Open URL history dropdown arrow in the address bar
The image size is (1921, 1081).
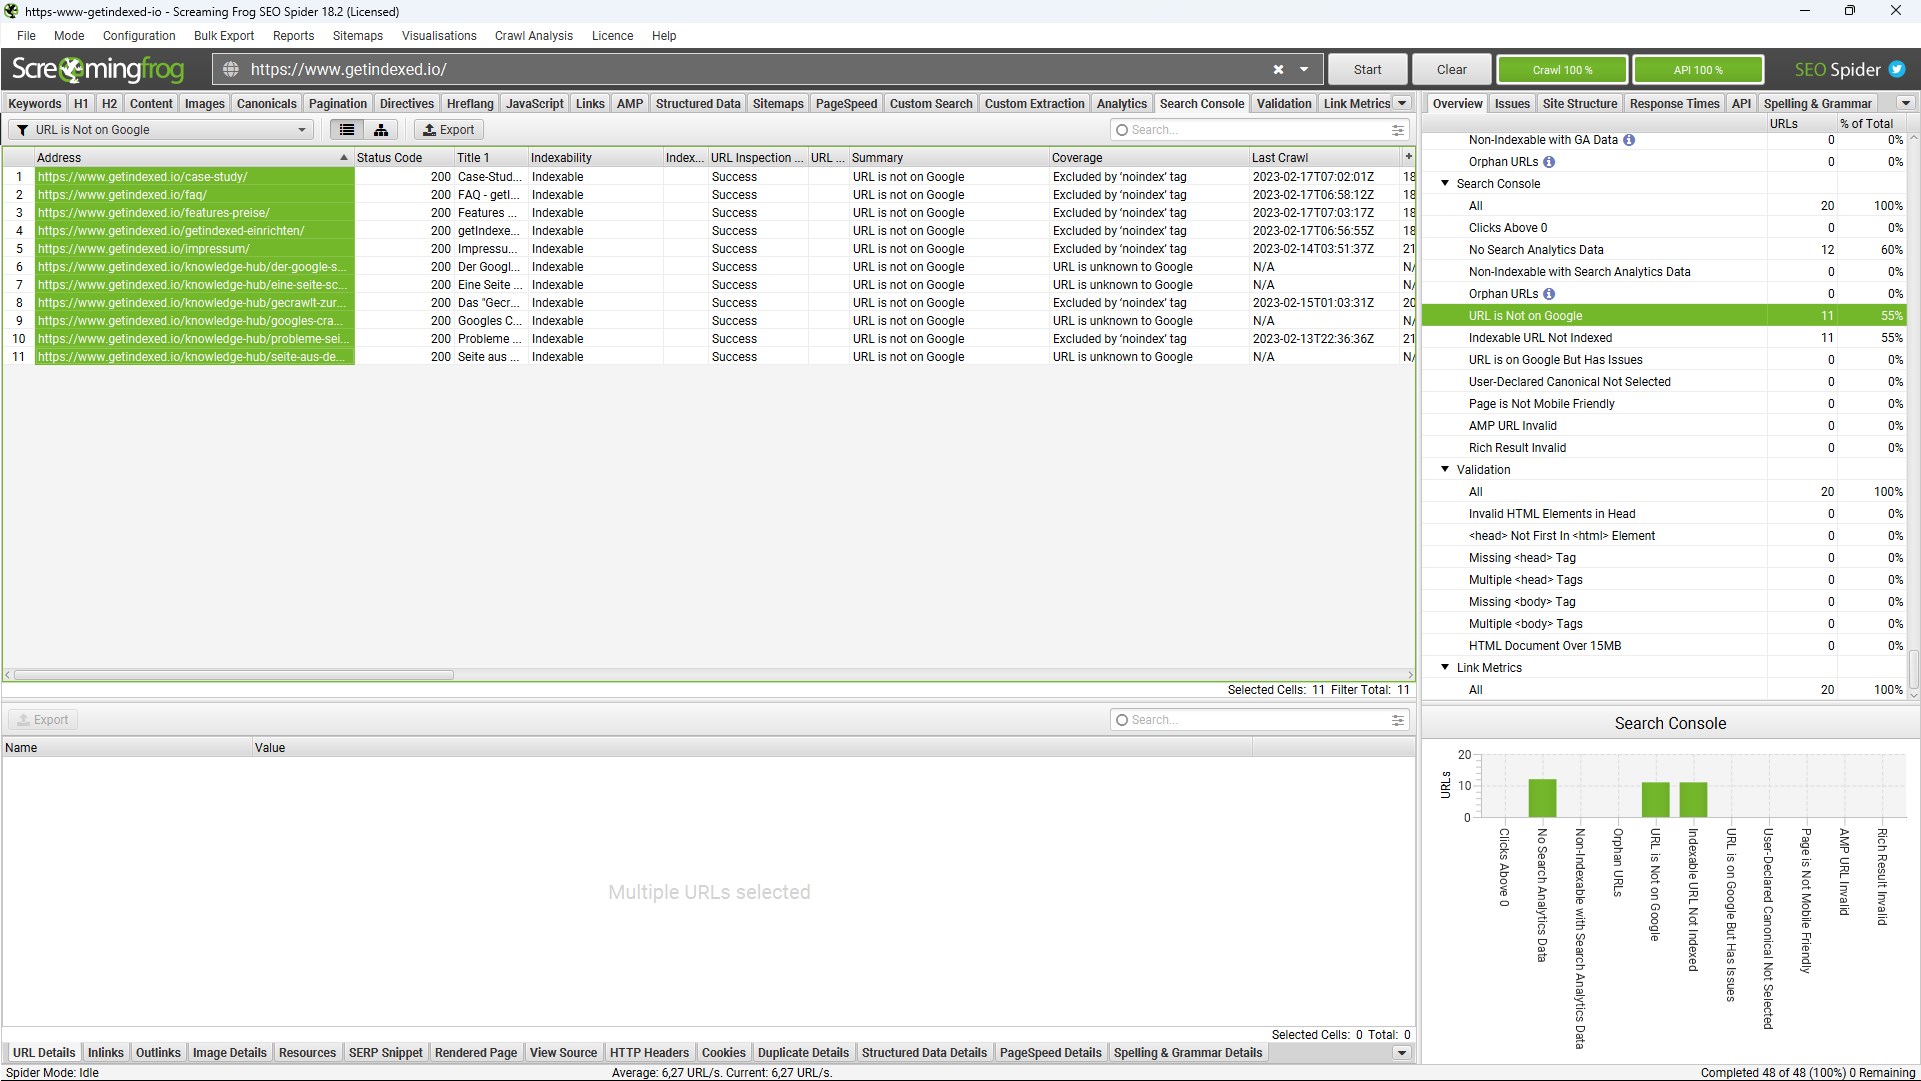pos(1304,70)
